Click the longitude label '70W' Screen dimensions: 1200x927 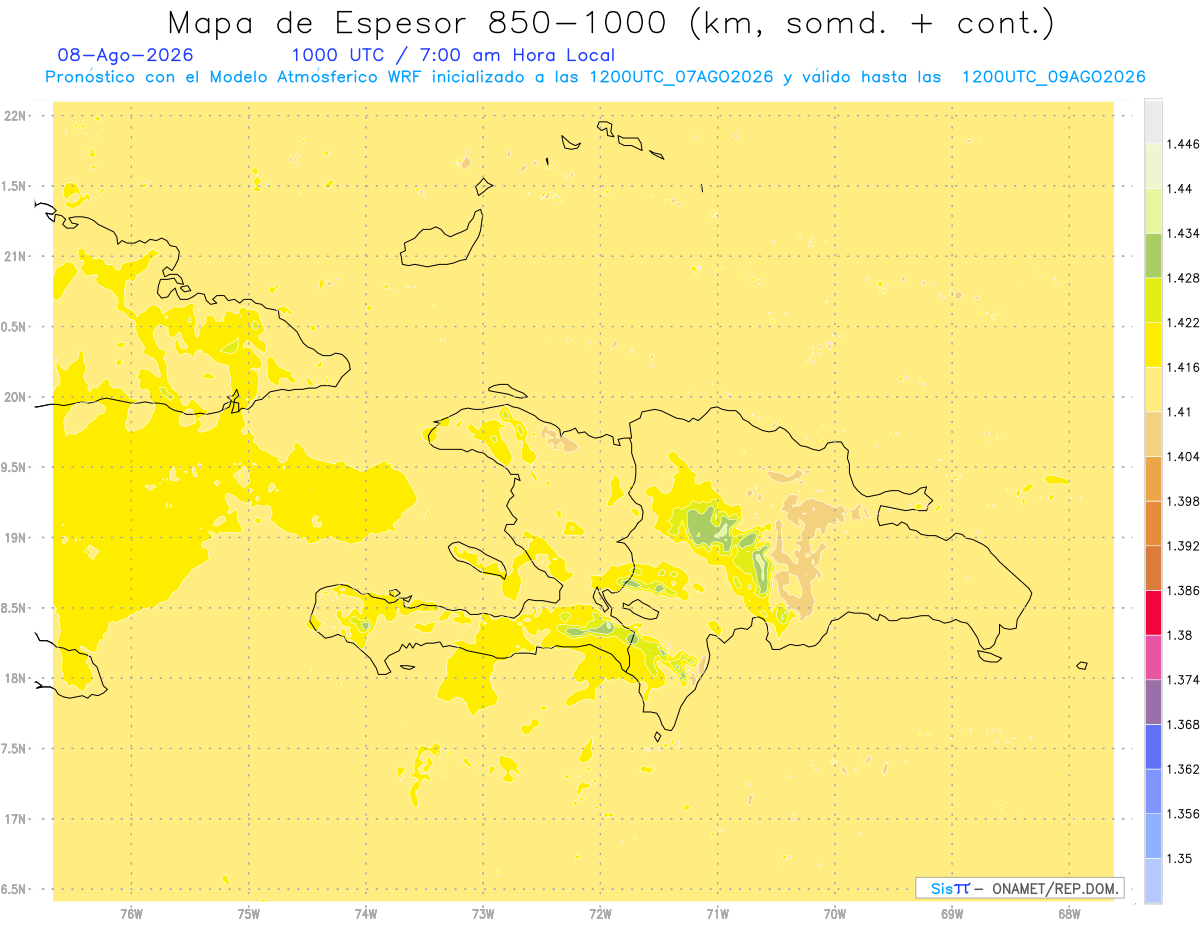[835, 913]
